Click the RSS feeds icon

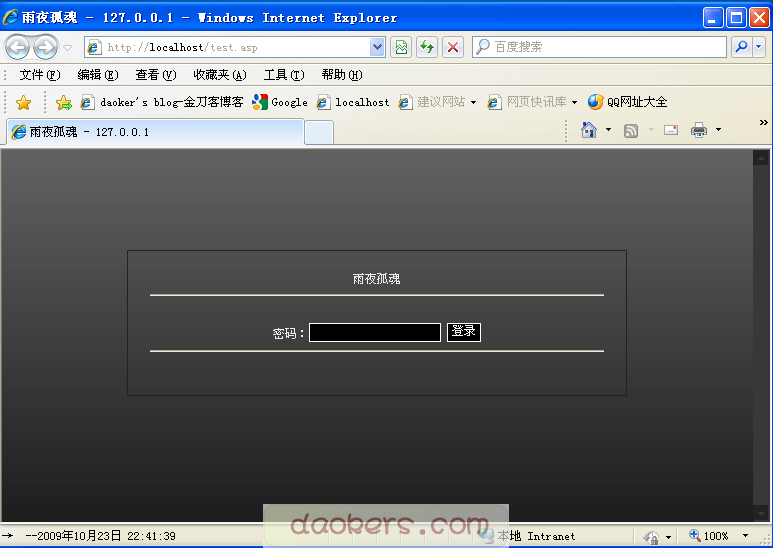point(631,131)
